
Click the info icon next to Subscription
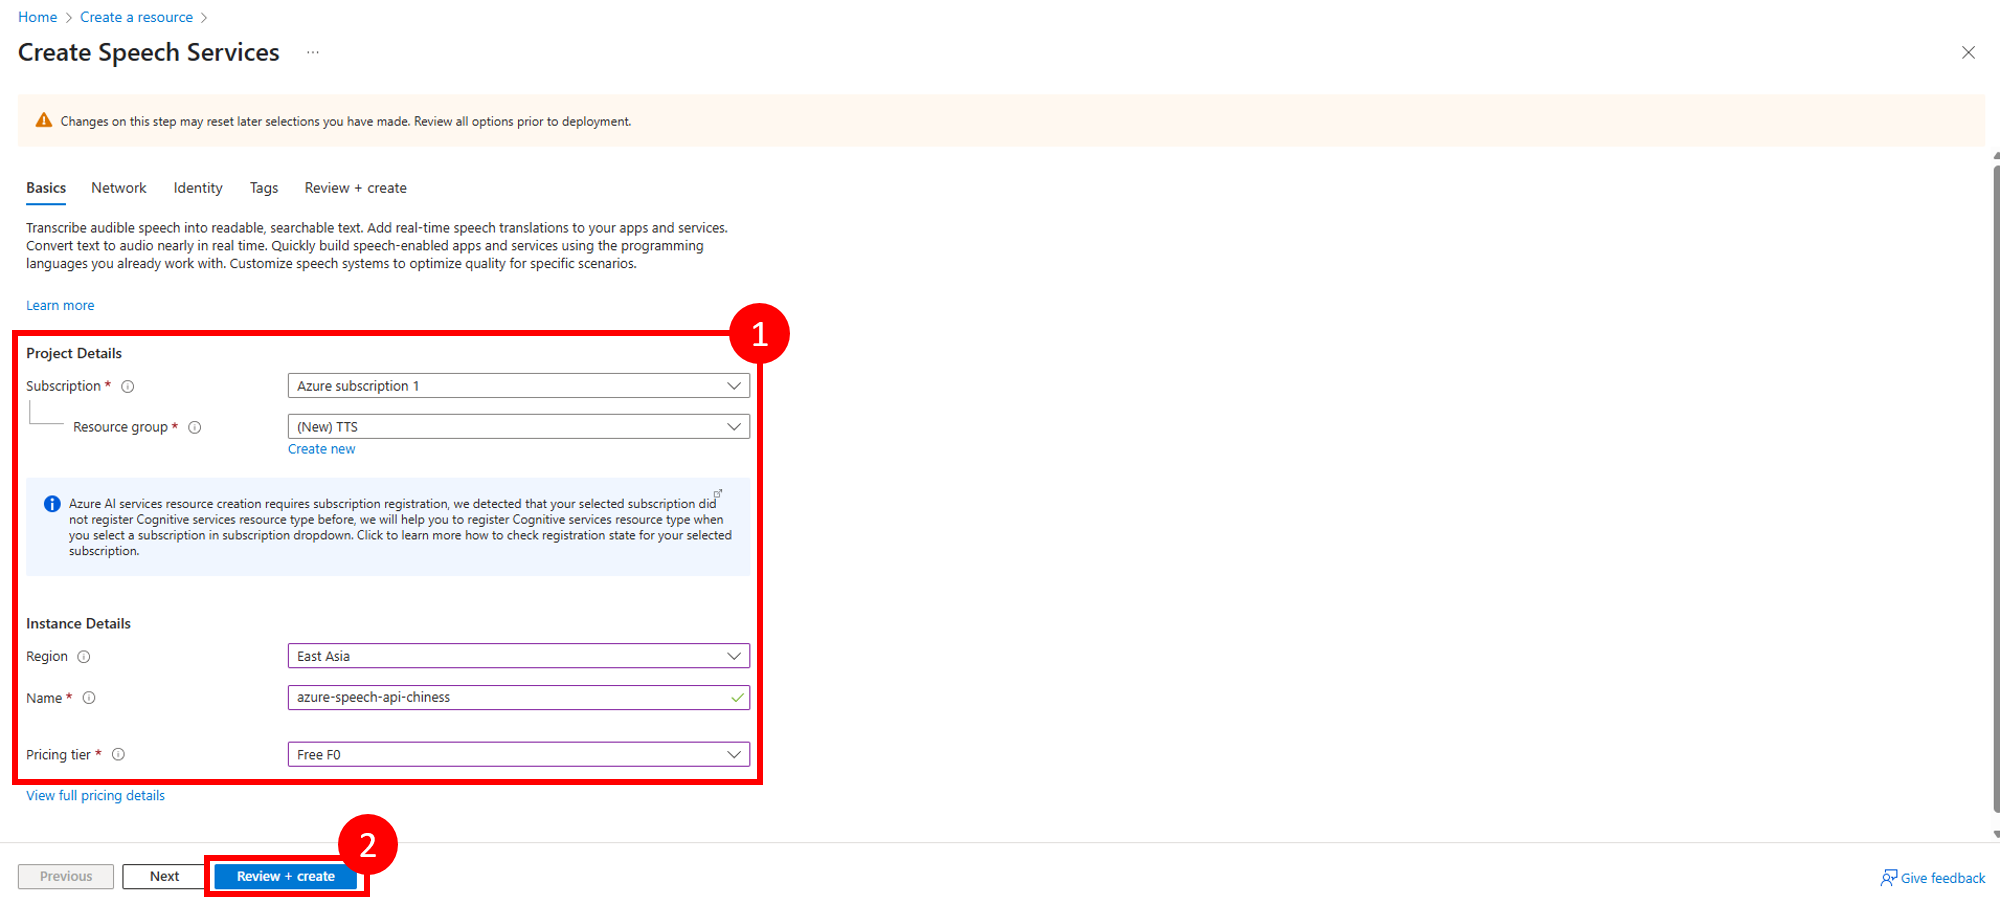tap(128, 387)
